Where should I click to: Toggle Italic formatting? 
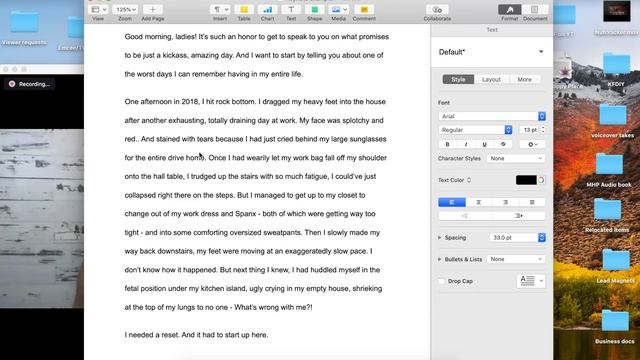(466, 144)
